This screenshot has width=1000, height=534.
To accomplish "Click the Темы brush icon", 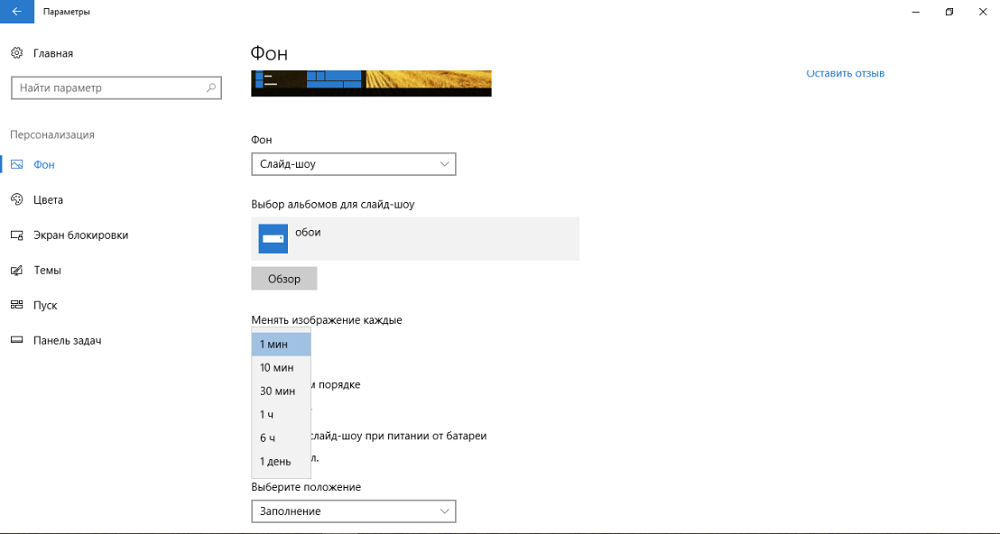I will coord(17,270).
